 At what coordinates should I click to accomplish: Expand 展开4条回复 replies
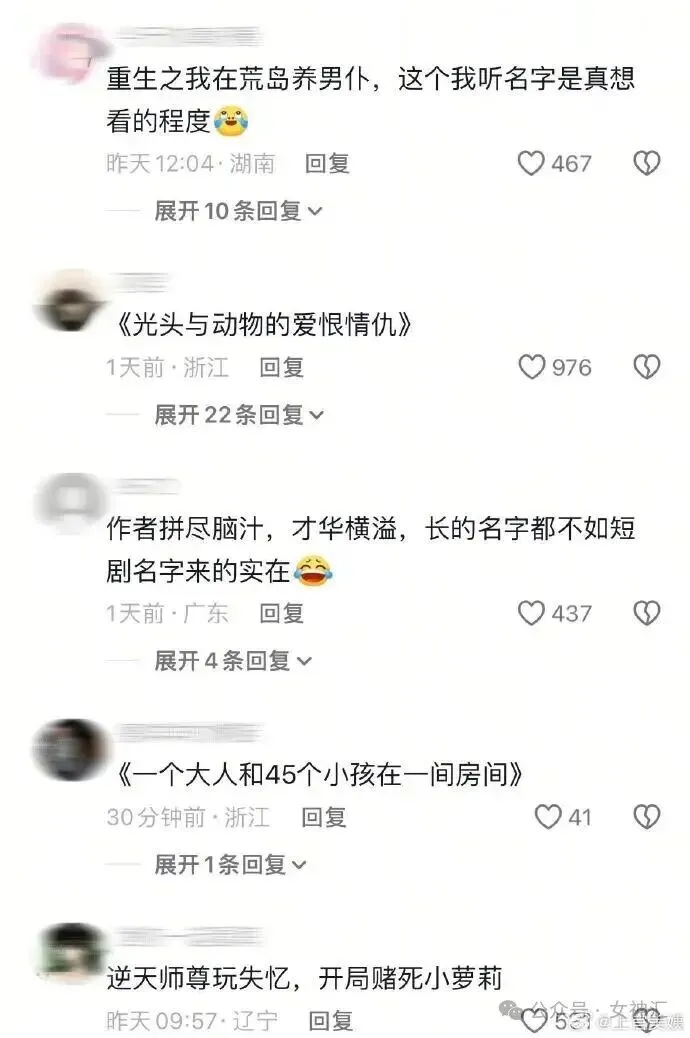(233, 661)
